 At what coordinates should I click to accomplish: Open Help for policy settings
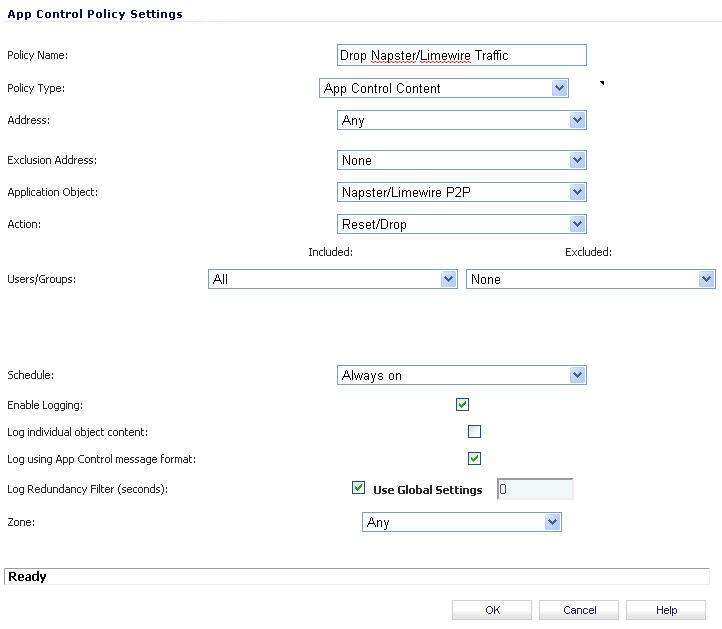coord(666,610)
